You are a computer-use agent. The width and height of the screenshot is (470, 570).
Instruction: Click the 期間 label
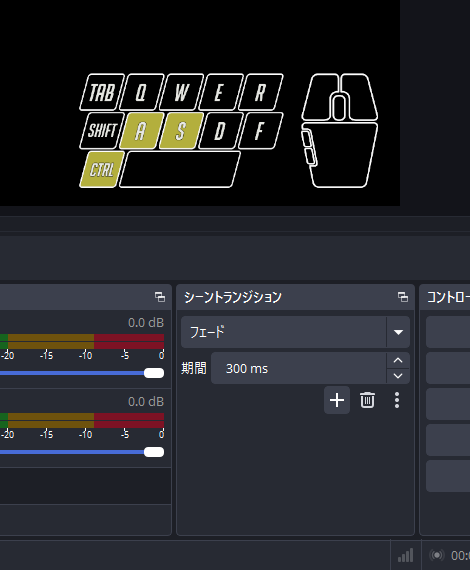pyautogui.click(x=194, y=368)
